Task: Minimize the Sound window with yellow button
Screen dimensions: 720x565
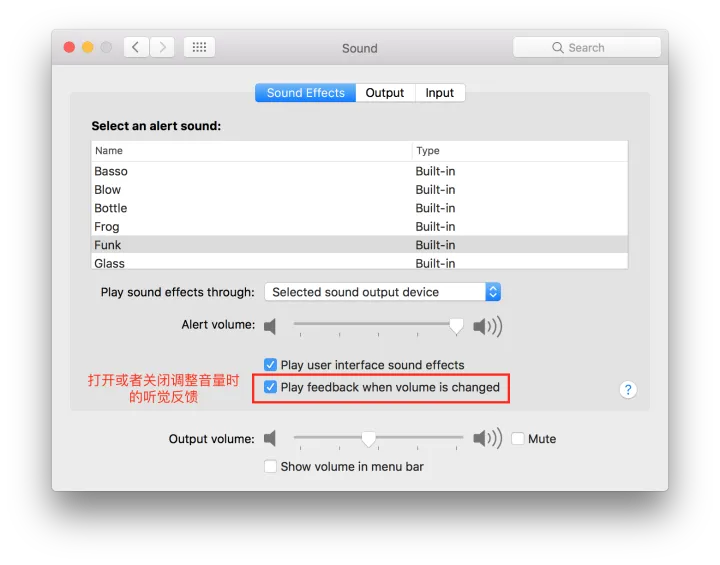Action: pyautogui.click(x=88, y=47)
